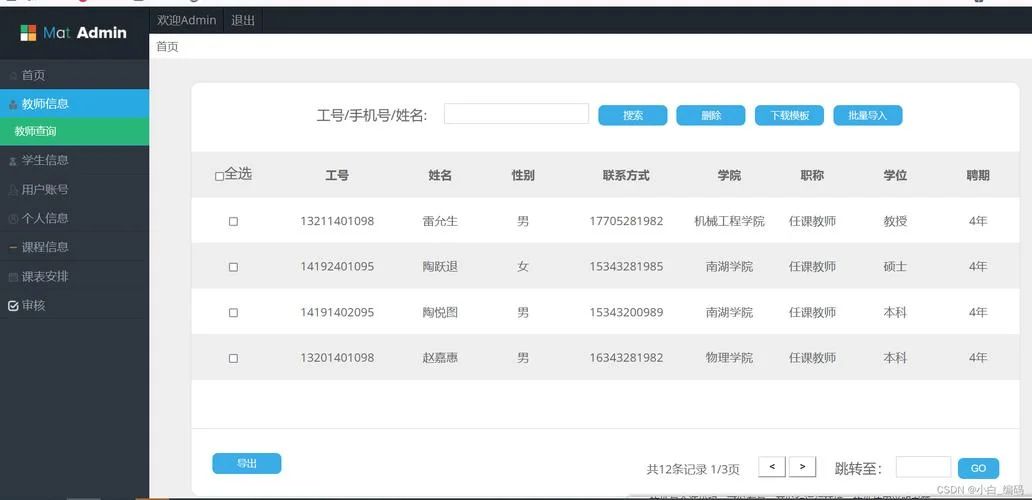
Task: Click the name 雷允生
Action: 440,222
